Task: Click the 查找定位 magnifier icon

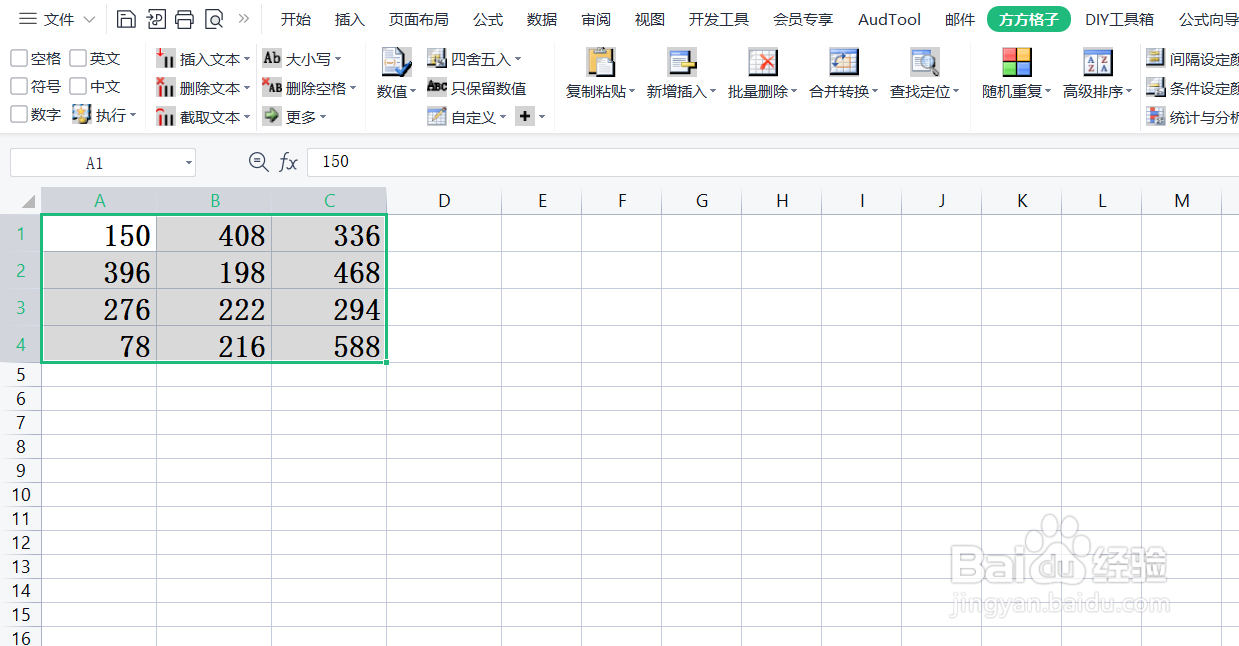Action: click(x=925, y=62)
